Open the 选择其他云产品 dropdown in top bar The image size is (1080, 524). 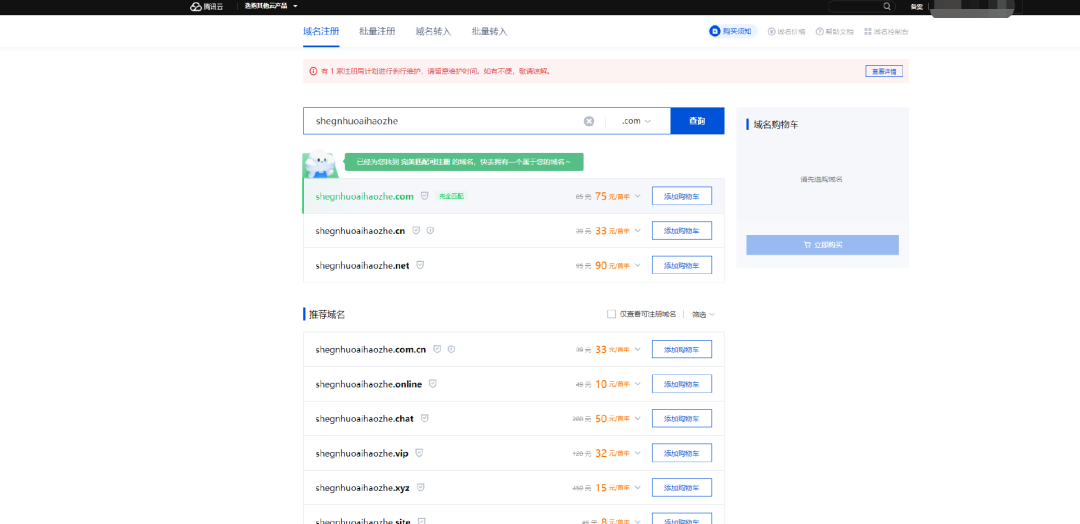pos(271,6)
